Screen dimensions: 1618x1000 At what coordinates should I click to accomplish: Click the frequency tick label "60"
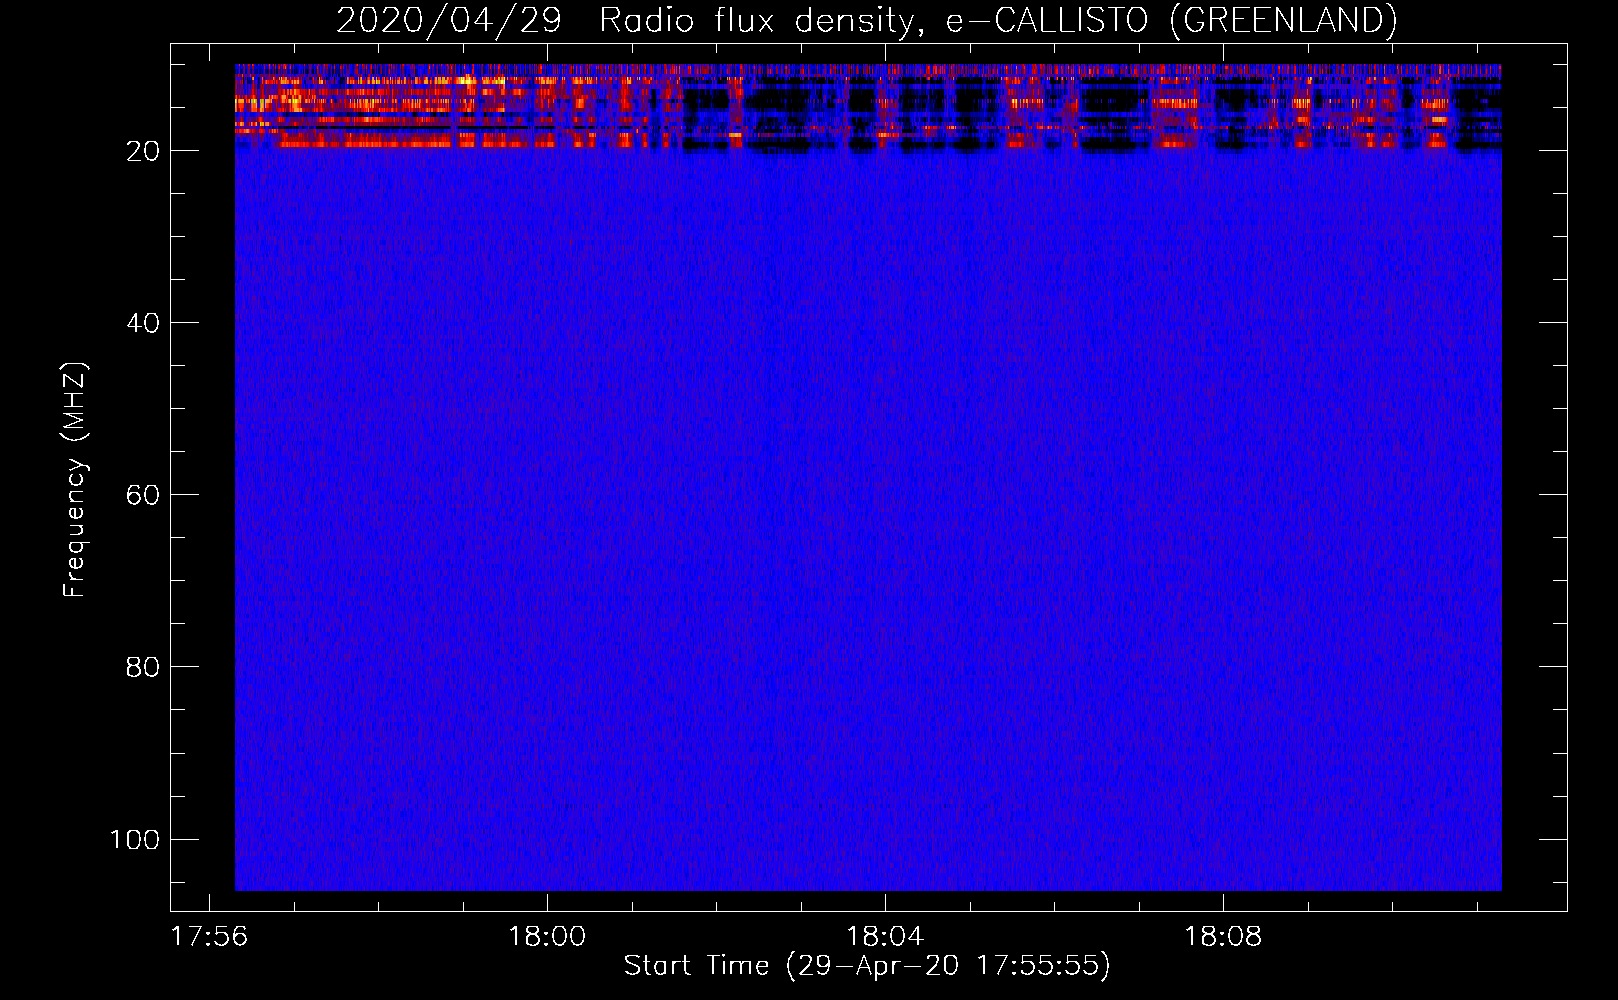tap(143, 495)
